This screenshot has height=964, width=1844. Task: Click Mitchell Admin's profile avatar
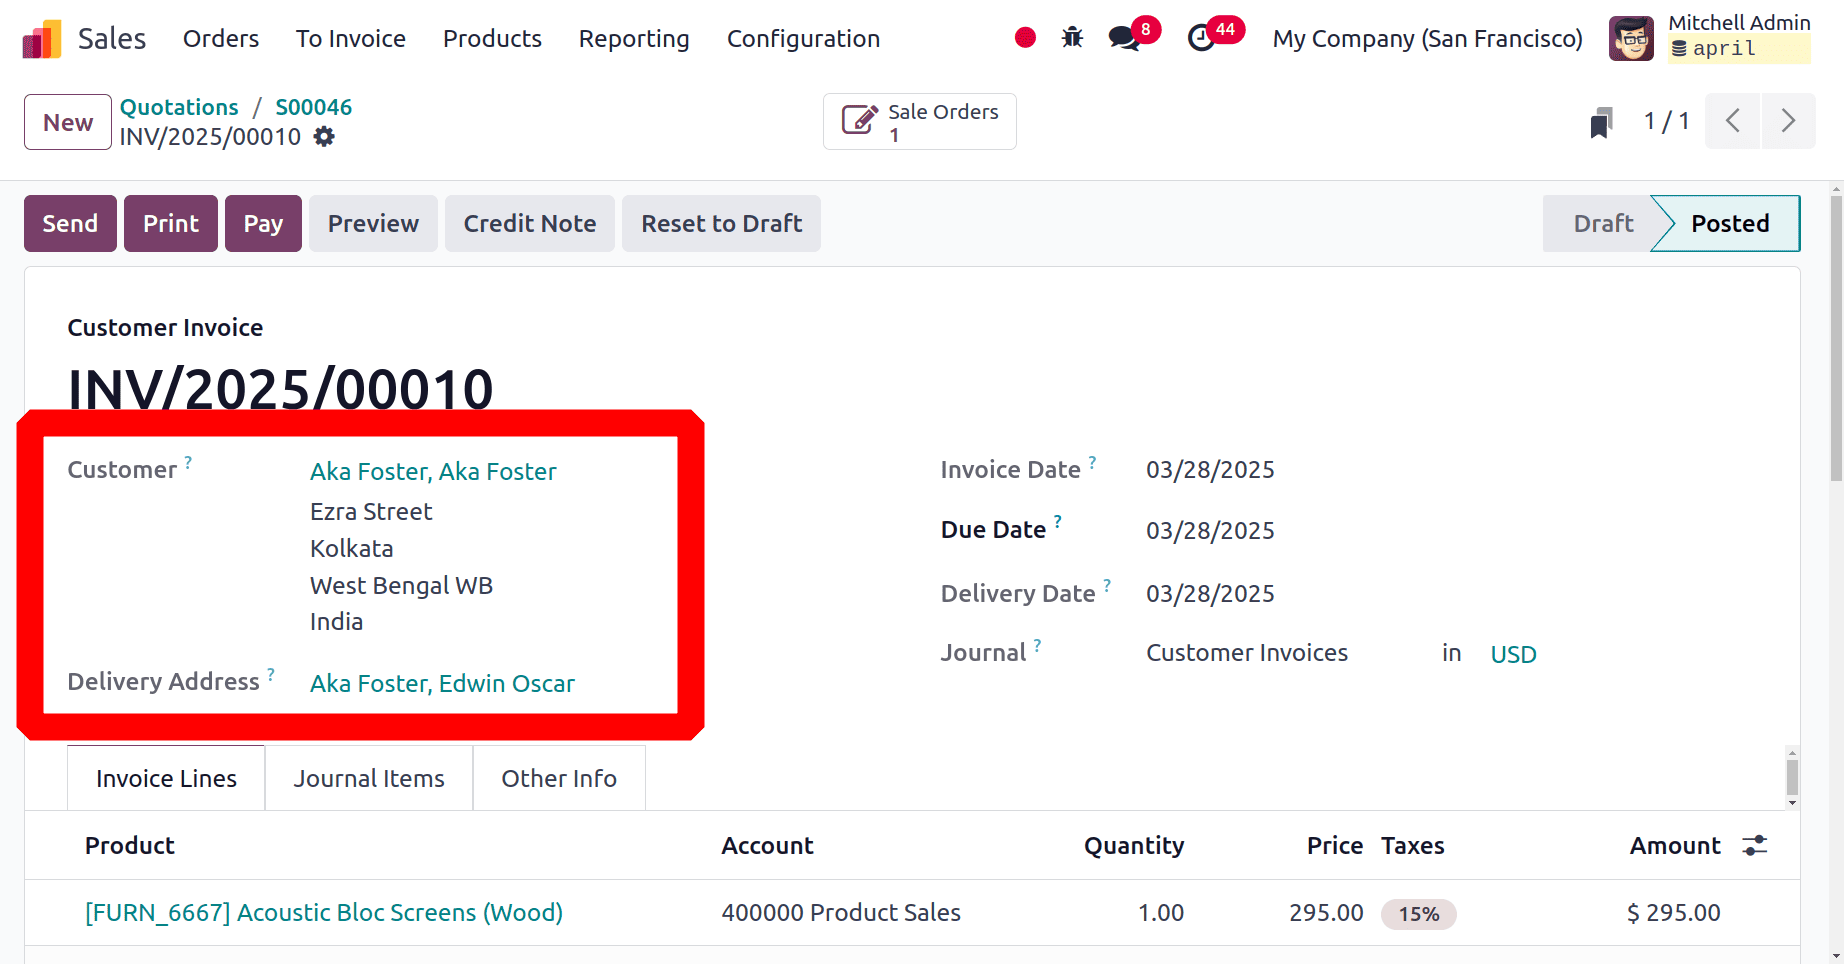point(1630,37)
